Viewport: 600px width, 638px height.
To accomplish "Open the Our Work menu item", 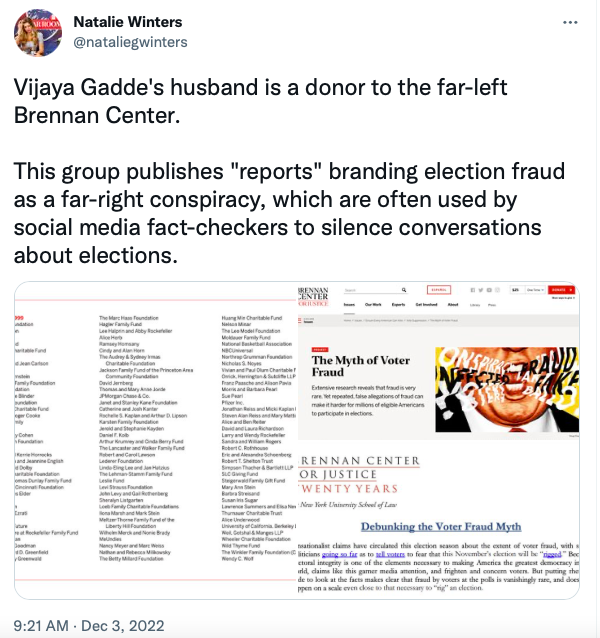I will click(374, 304).
